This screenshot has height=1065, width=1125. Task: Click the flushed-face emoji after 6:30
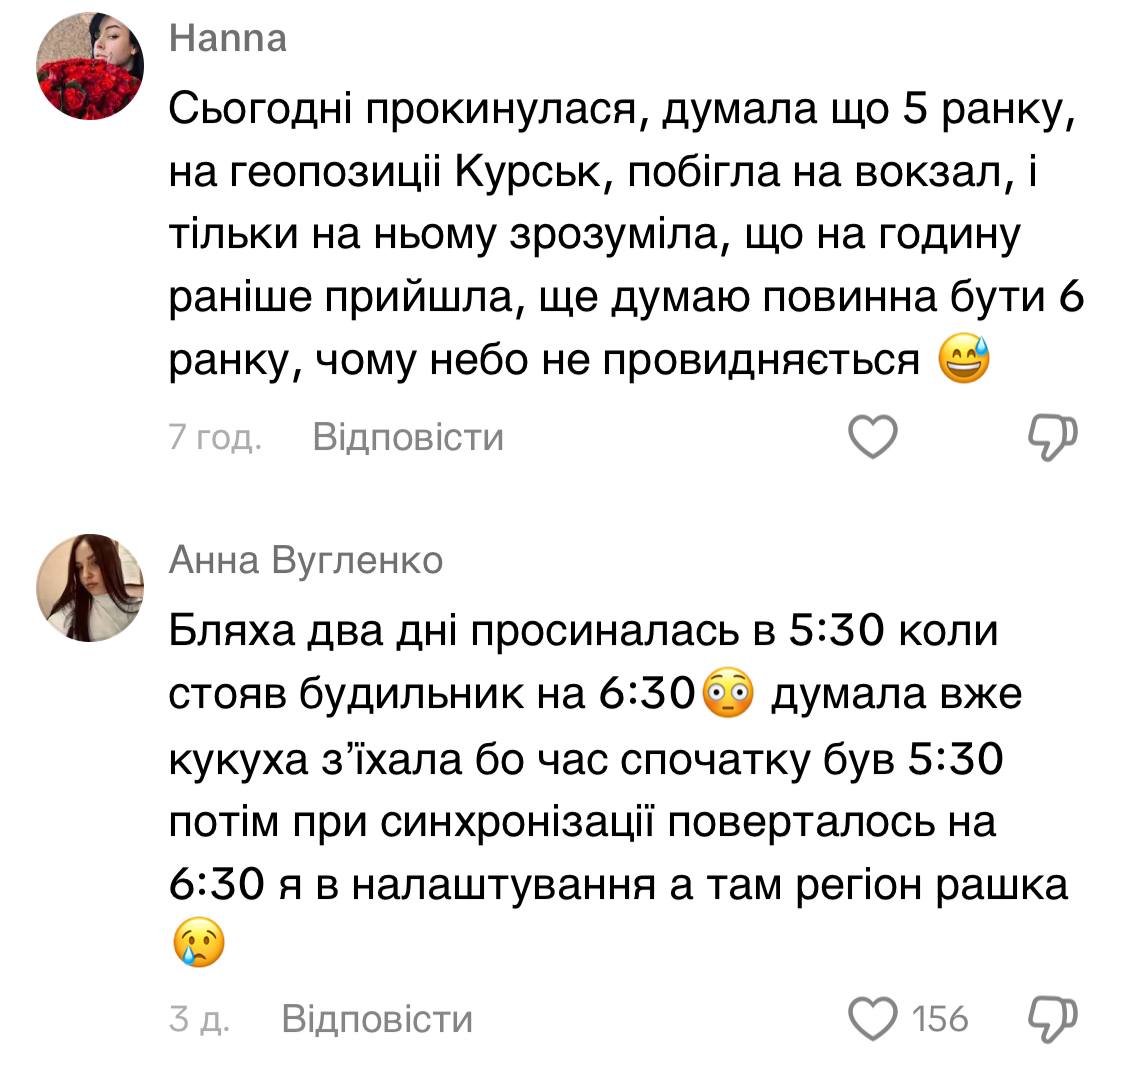point(729,695)
